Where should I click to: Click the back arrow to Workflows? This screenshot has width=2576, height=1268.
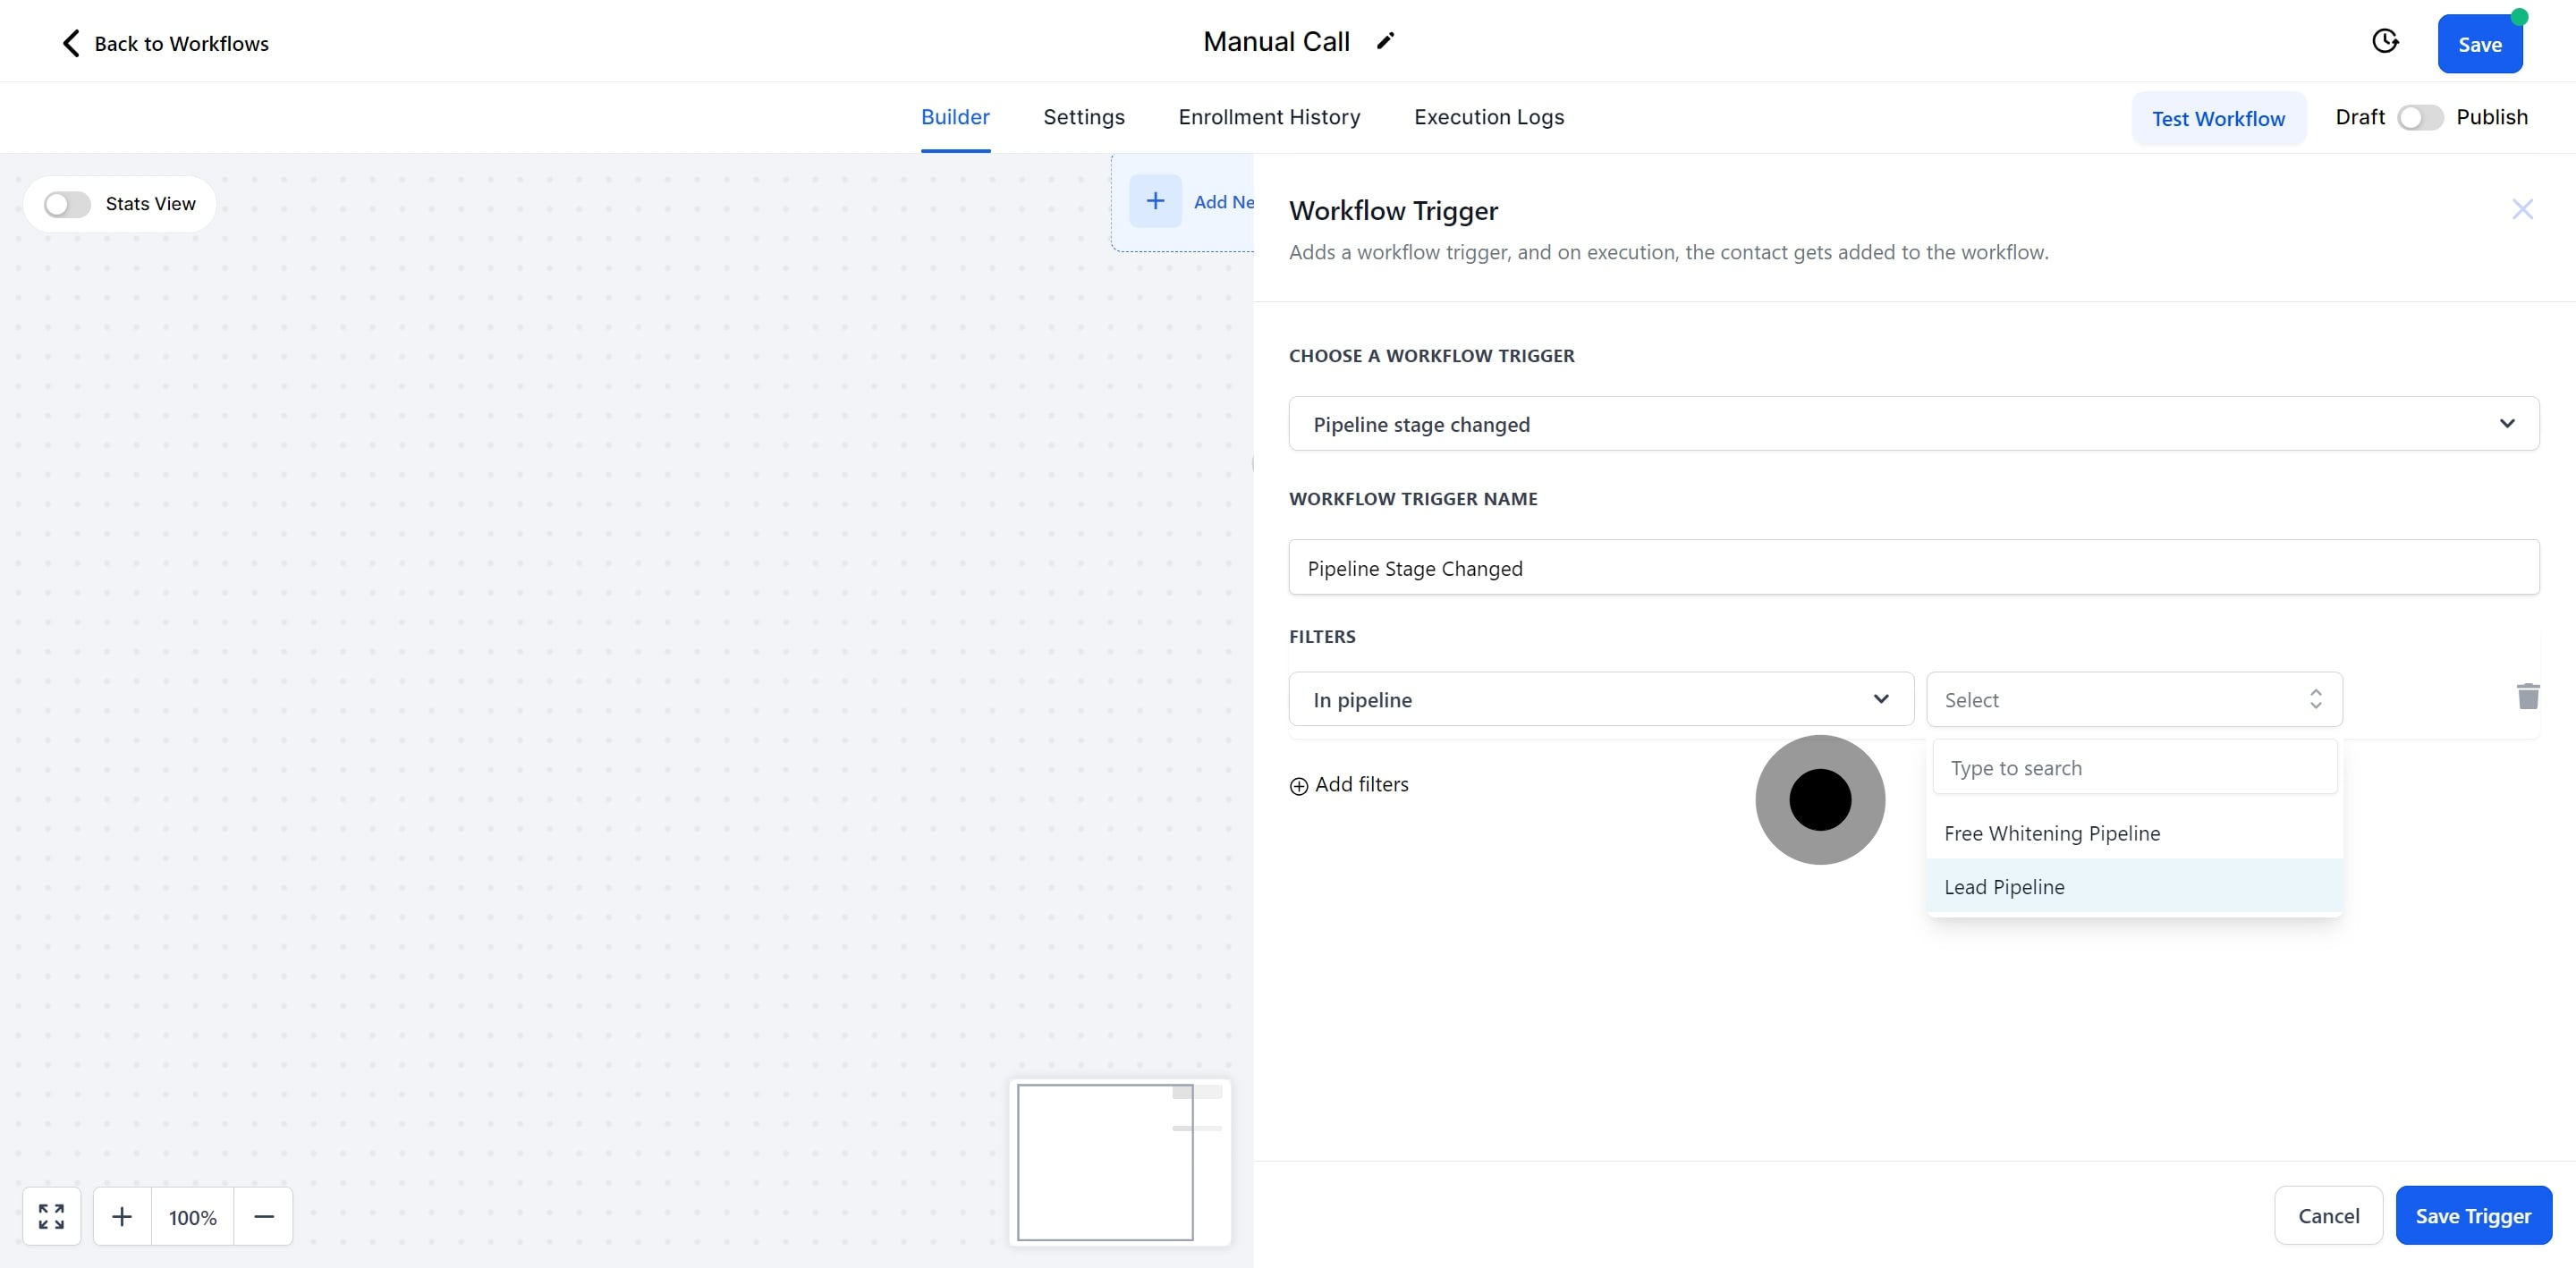(71, 43)
